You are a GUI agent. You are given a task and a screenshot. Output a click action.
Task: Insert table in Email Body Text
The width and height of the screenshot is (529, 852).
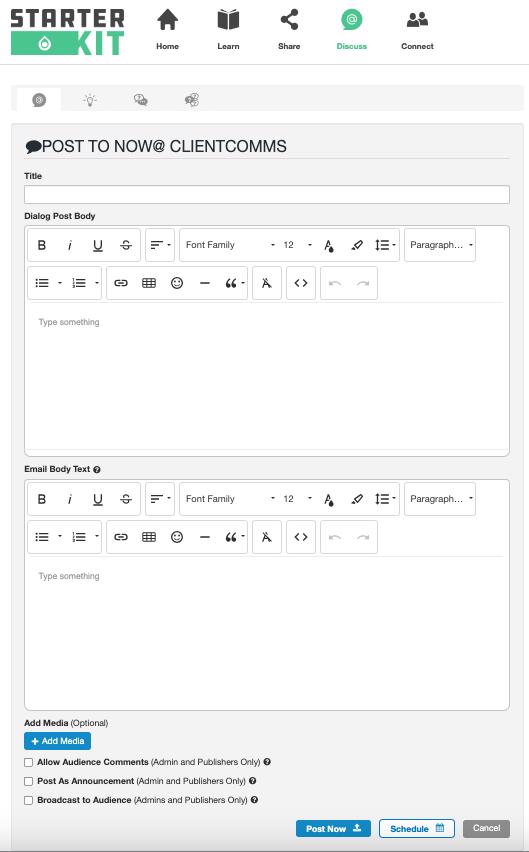click(x=149, y=537)
